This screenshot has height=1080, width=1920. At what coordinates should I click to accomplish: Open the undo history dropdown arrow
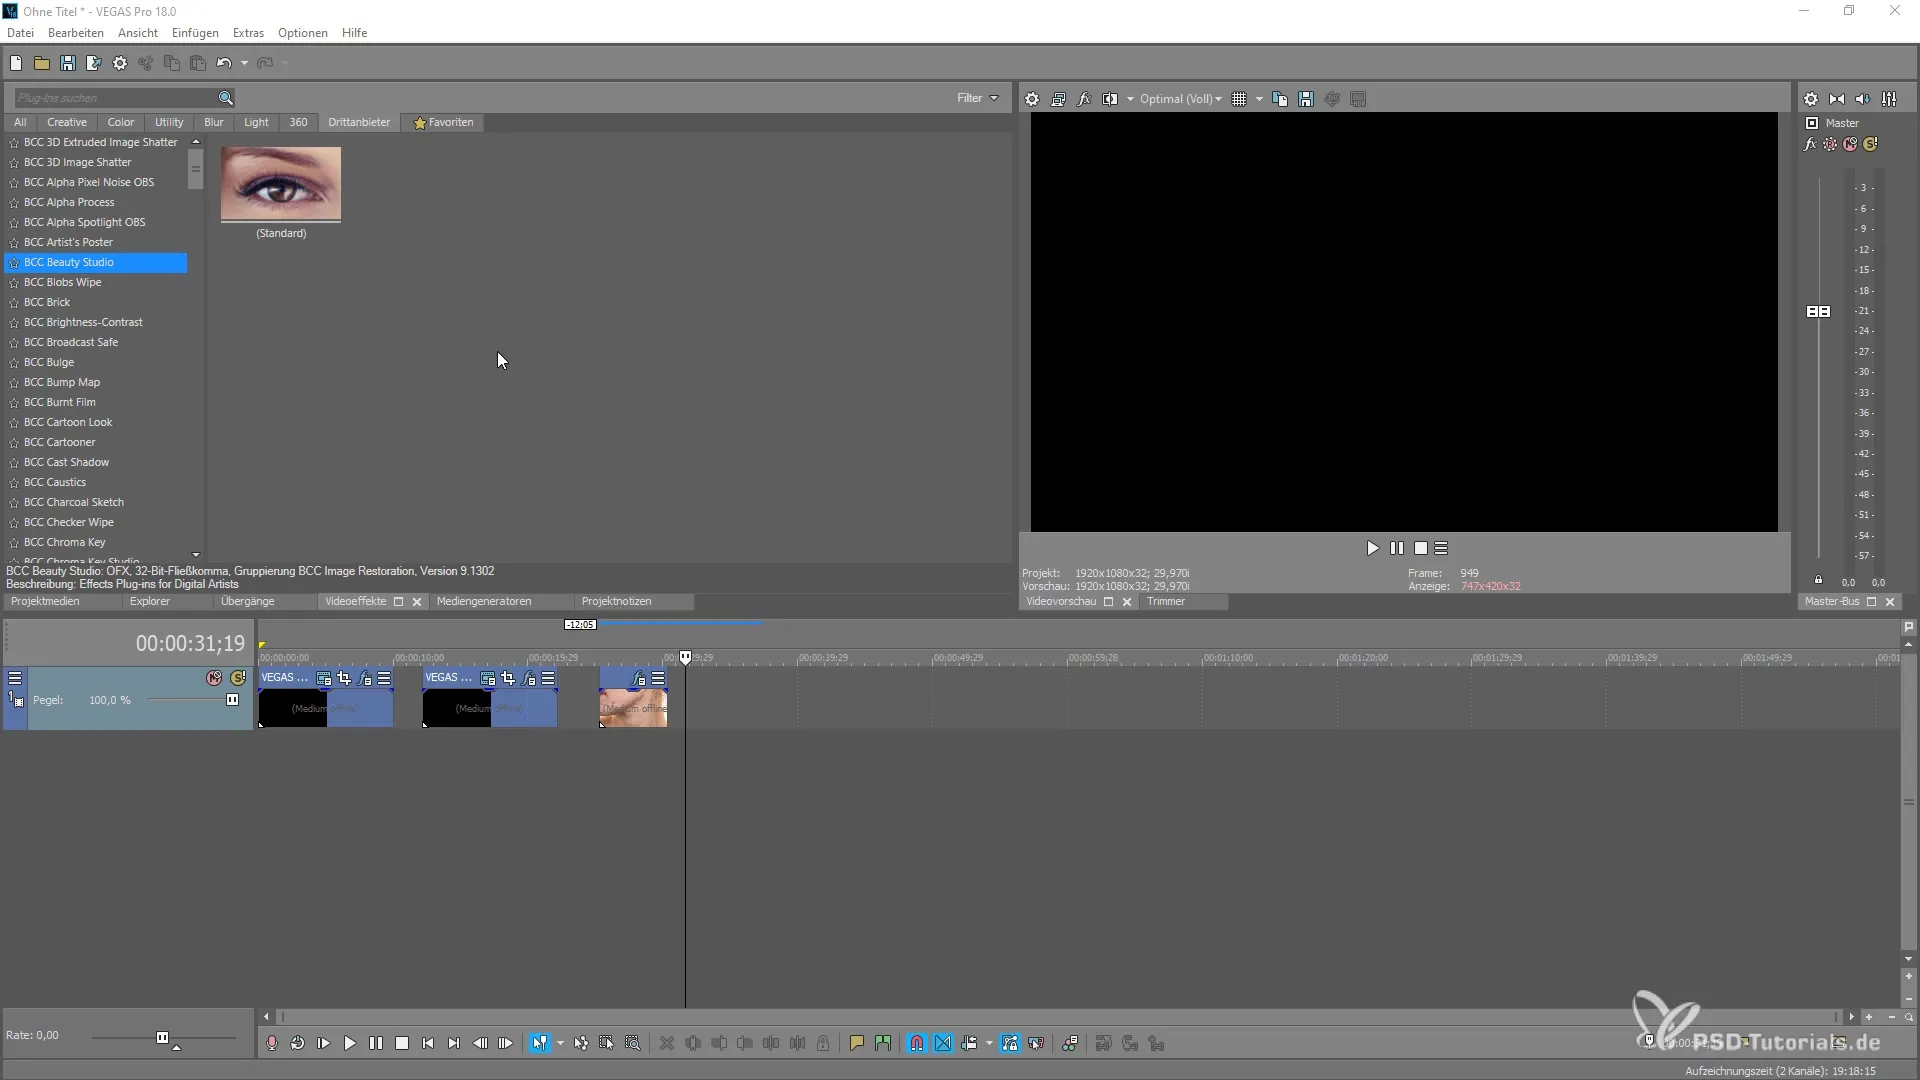[244, 63]
